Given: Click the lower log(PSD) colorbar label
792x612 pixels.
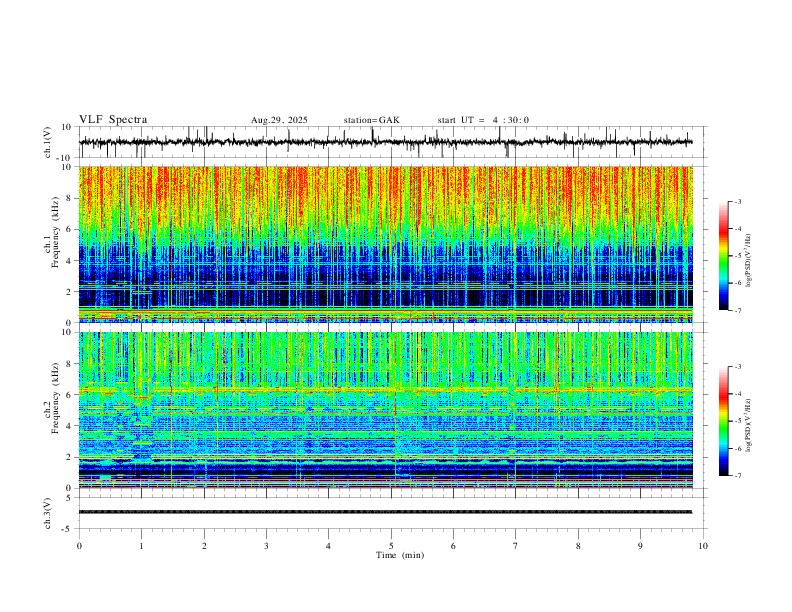Looking at the screenshot, I should (x=748, y=425).
